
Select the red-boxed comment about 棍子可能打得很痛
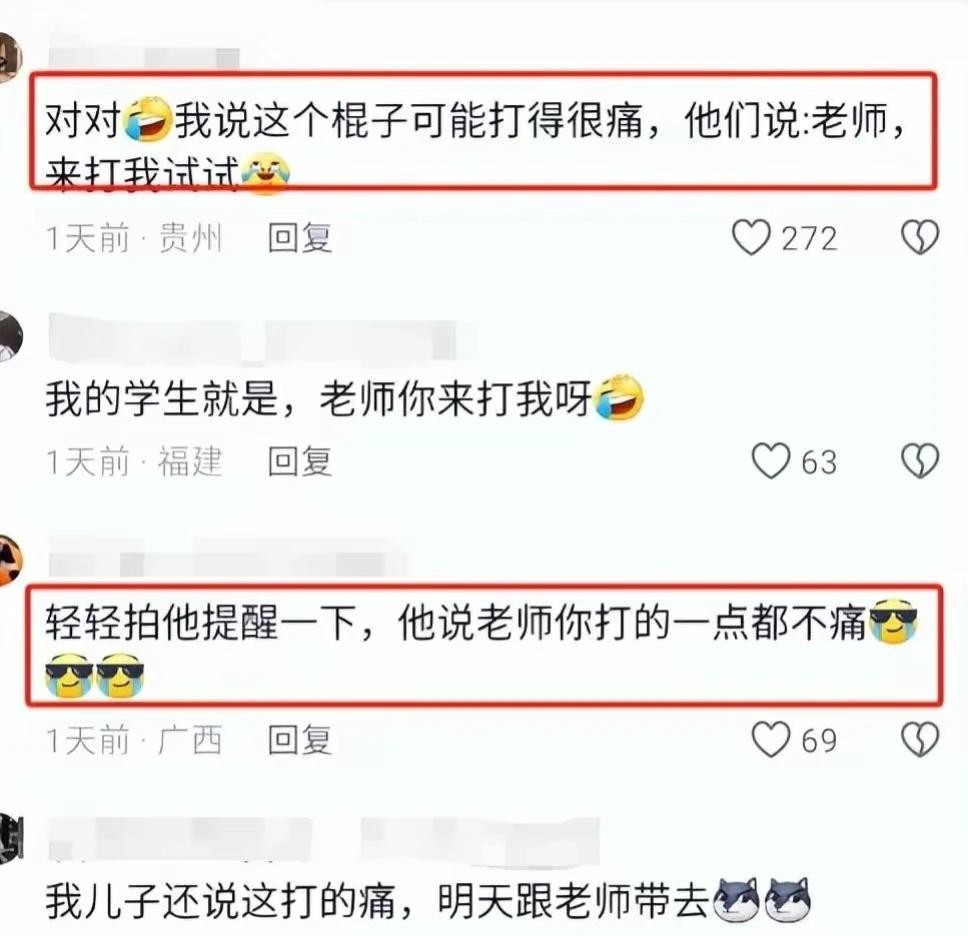(483, 131)
